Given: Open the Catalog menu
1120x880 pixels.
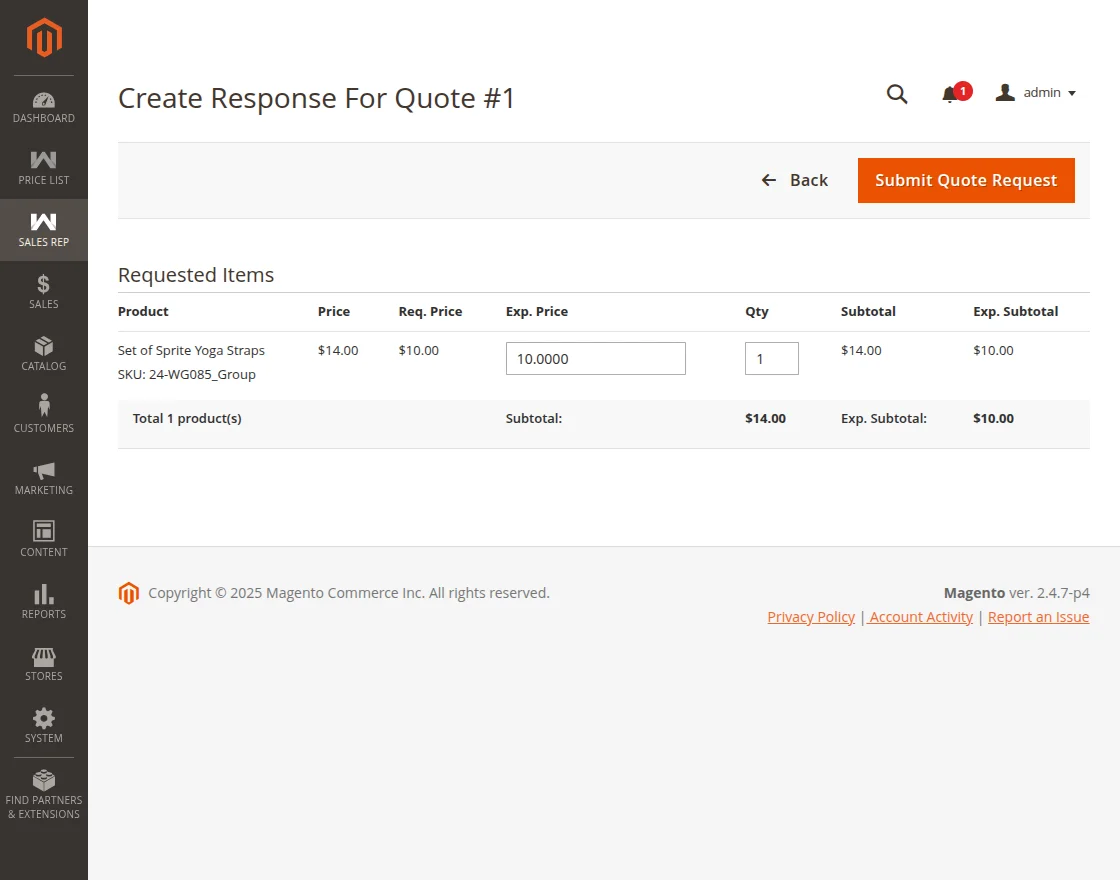Looking at the screenshot, I should 44,353.
